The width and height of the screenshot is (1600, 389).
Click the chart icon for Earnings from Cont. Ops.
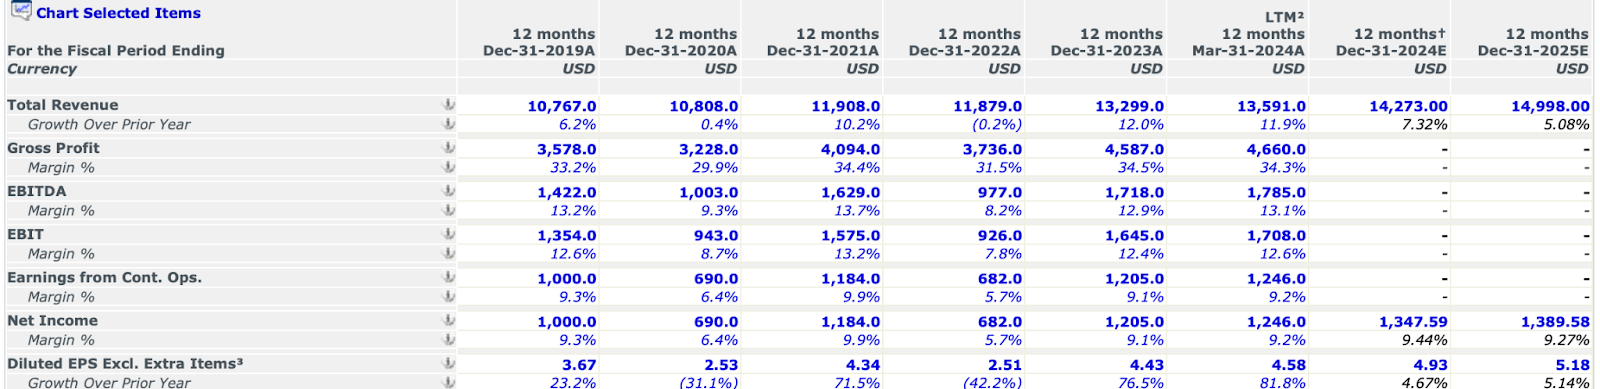(x=449, y=277)
